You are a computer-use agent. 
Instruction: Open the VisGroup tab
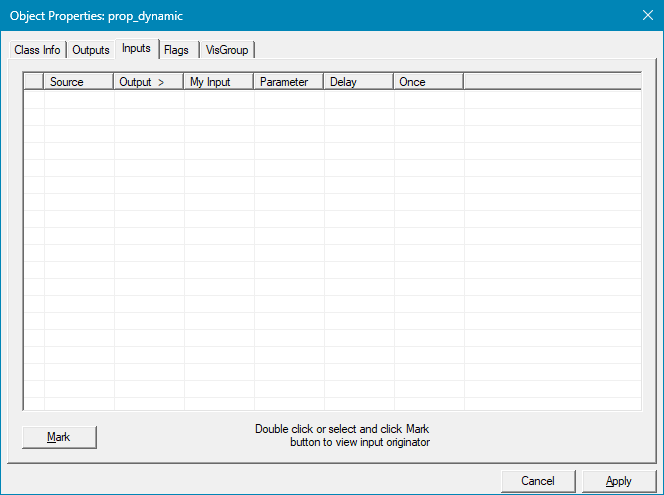click(x=227, y=50)
